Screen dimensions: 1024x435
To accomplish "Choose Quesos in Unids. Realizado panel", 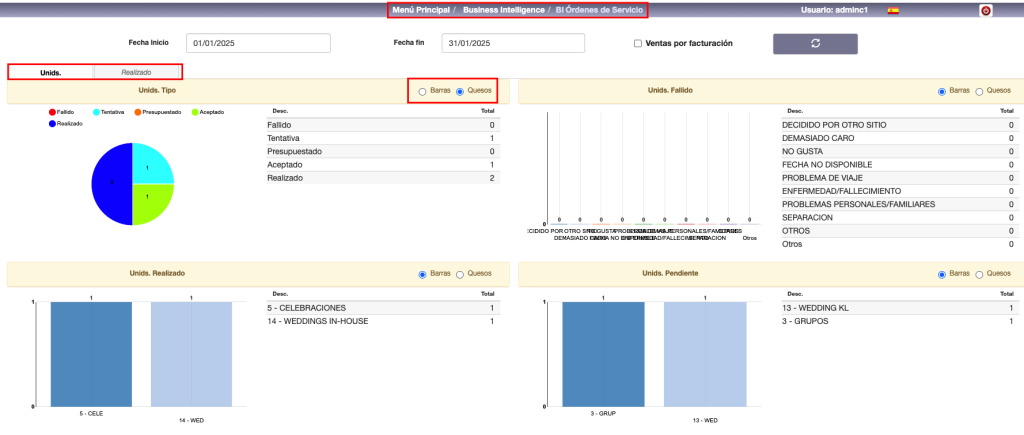I will (460, 274).
